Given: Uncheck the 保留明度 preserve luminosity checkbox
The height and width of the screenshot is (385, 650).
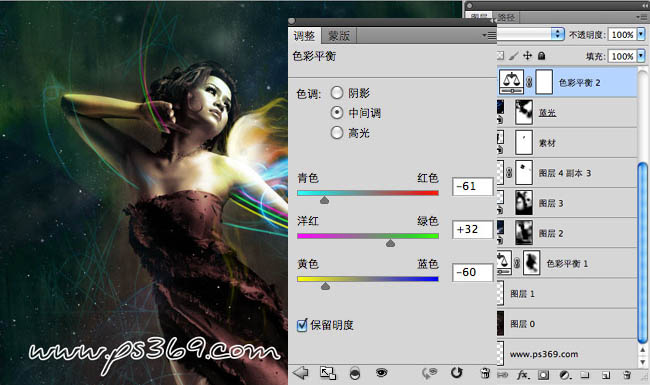Looking at the screenshot, I should (302, 325).
